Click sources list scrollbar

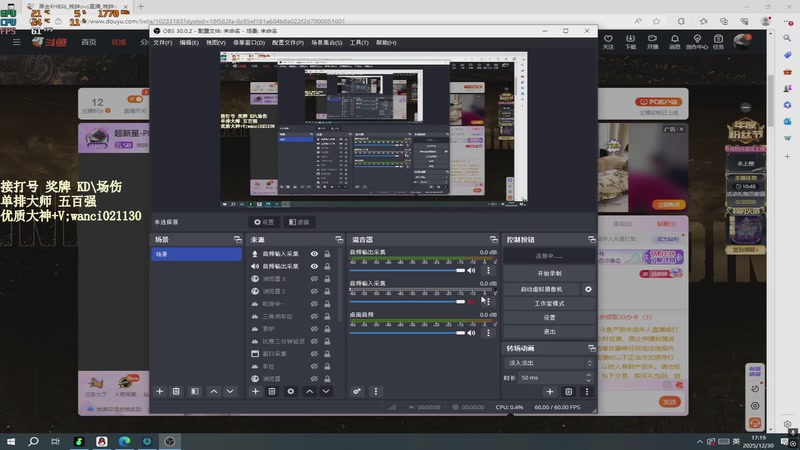[x=340, y=286]
